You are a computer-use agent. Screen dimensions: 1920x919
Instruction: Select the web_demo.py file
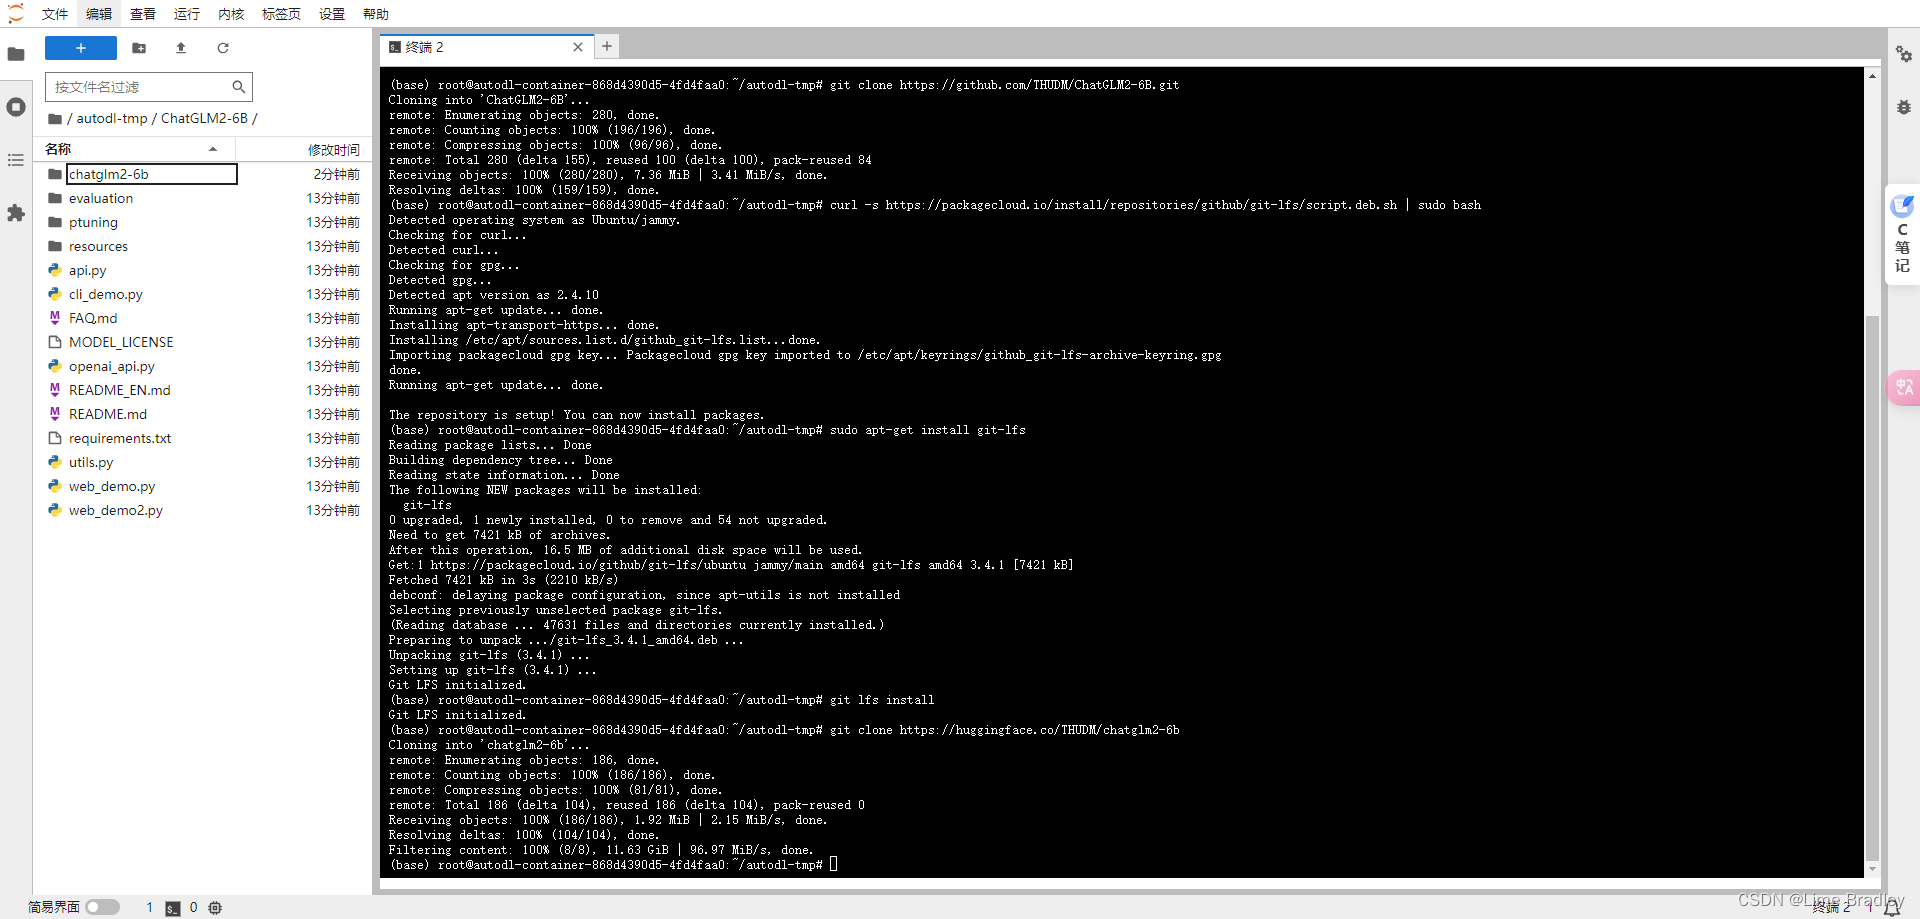pyautogui.click(x=203, y=486)
